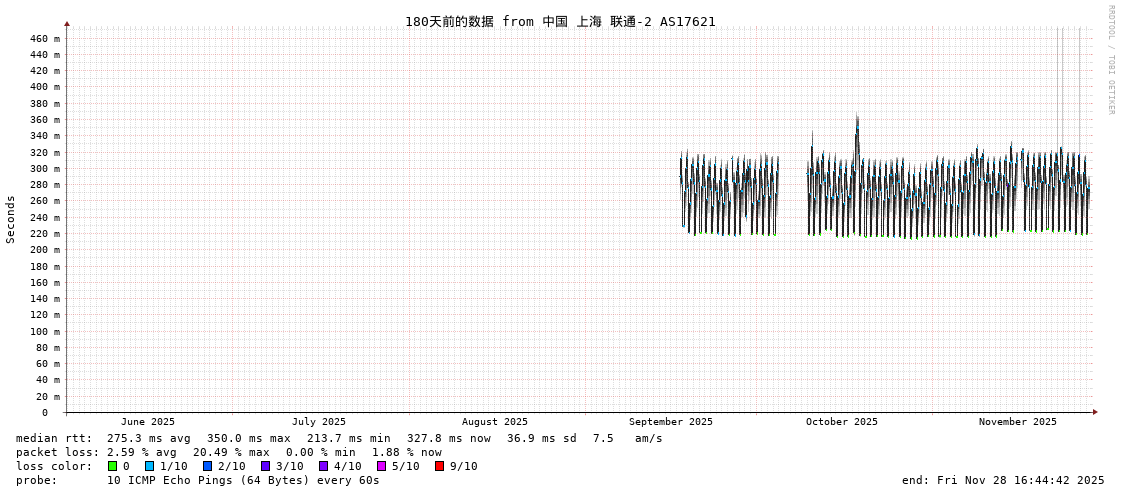Click the magenta 5/10 loss swatch

tap(382, 466)
